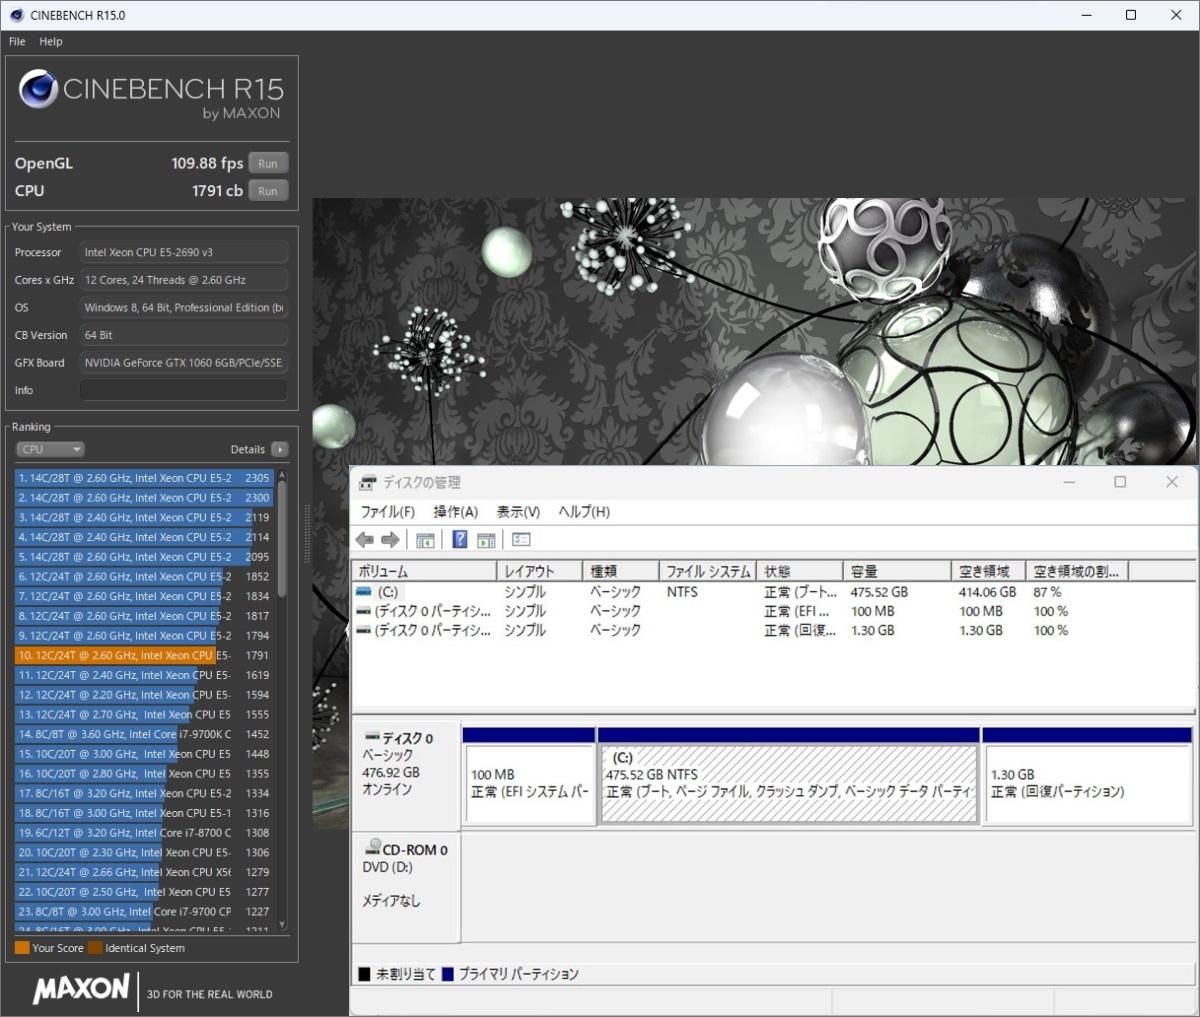Open the 表示(V) menu in Disk Management
The width and height of the screenshot is (1200, 1017).
518,512
